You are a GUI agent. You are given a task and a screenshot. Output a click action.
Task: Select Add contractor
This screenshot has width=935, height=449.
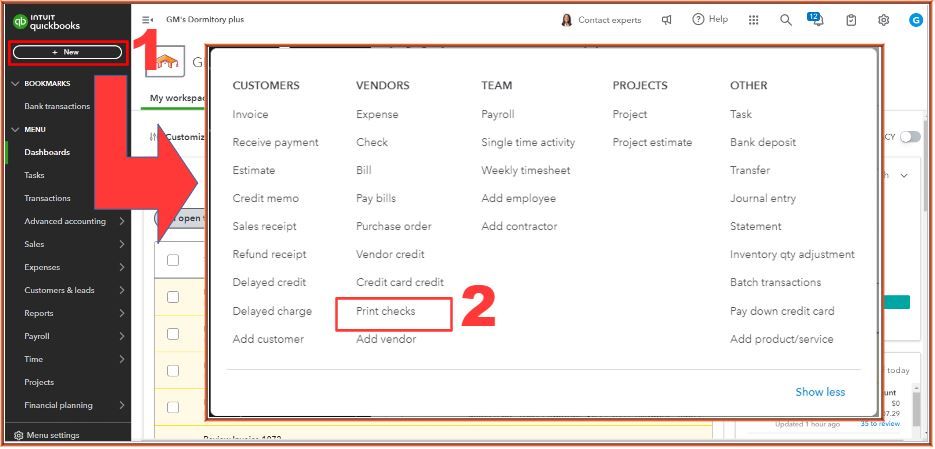(519, 227)
